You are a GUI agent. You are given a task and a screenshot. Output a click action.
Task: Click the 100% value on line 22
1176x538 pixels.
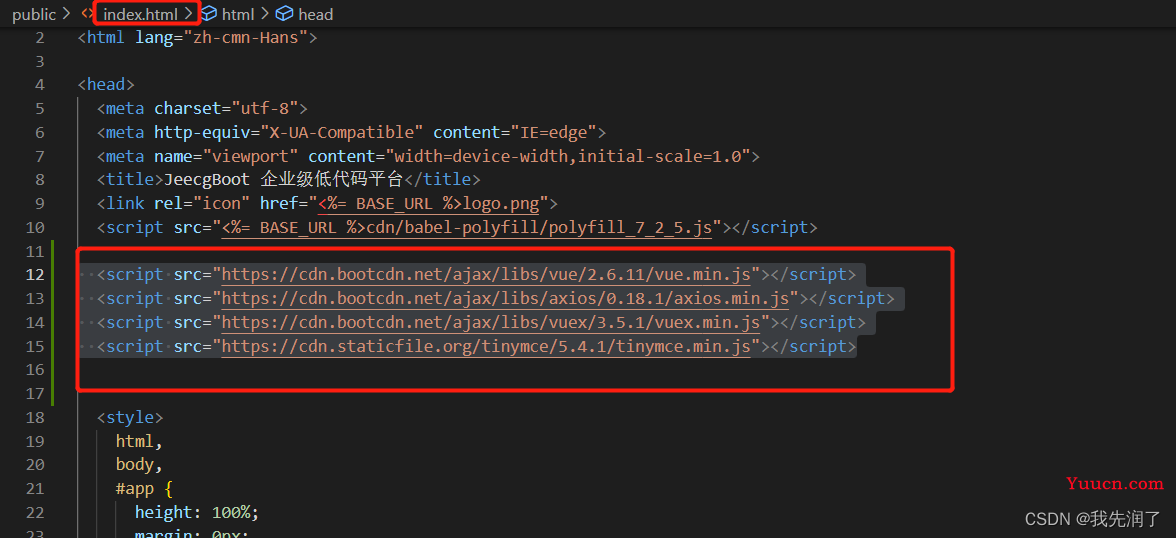[231, 513]
